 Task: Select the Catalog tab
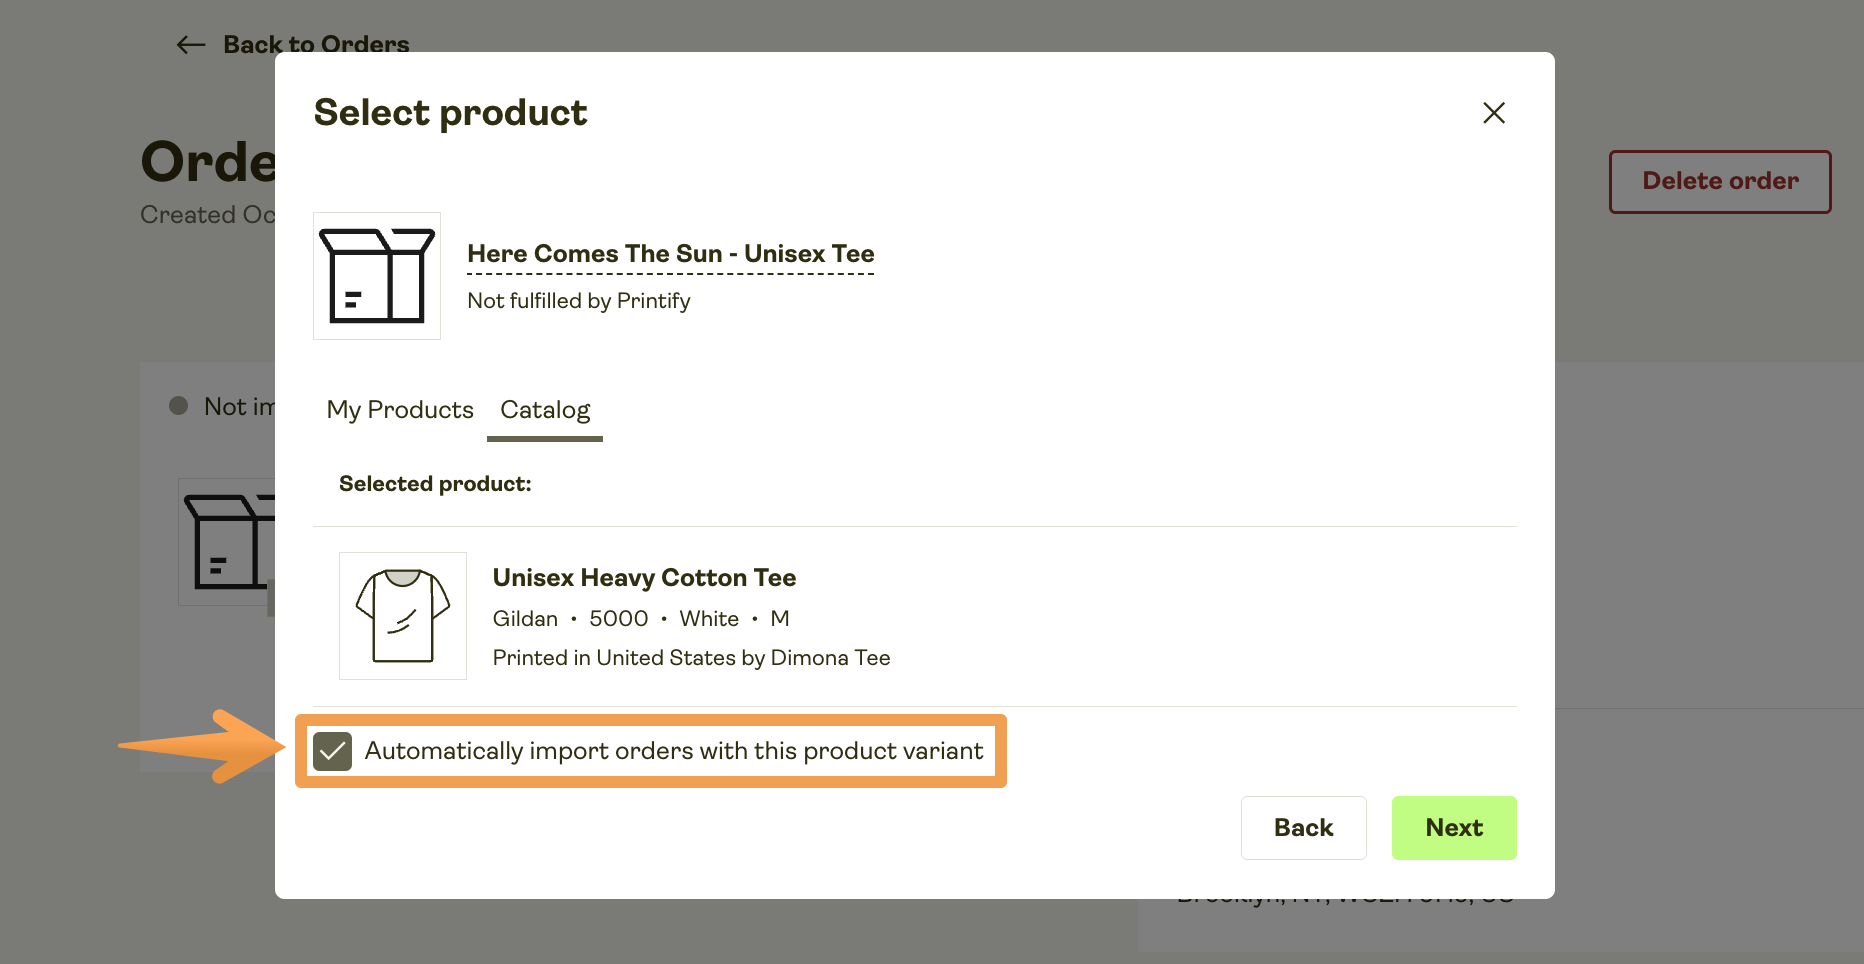545,410
